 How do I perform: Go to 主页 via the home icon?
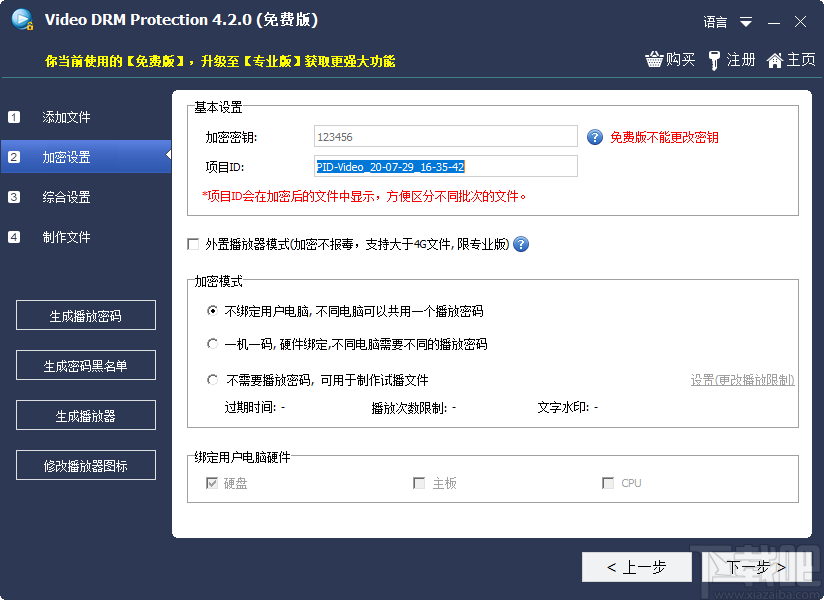[x=775, y=59]
